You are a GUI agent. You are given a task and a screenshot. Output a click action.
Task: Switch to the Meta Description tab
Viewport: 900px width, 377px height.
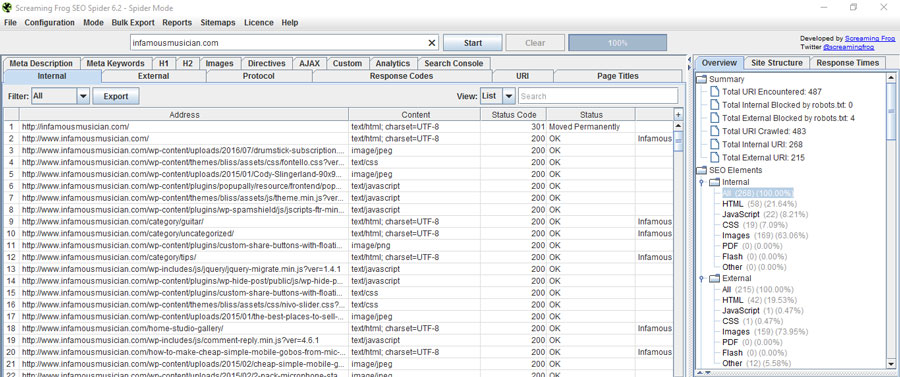41,63
